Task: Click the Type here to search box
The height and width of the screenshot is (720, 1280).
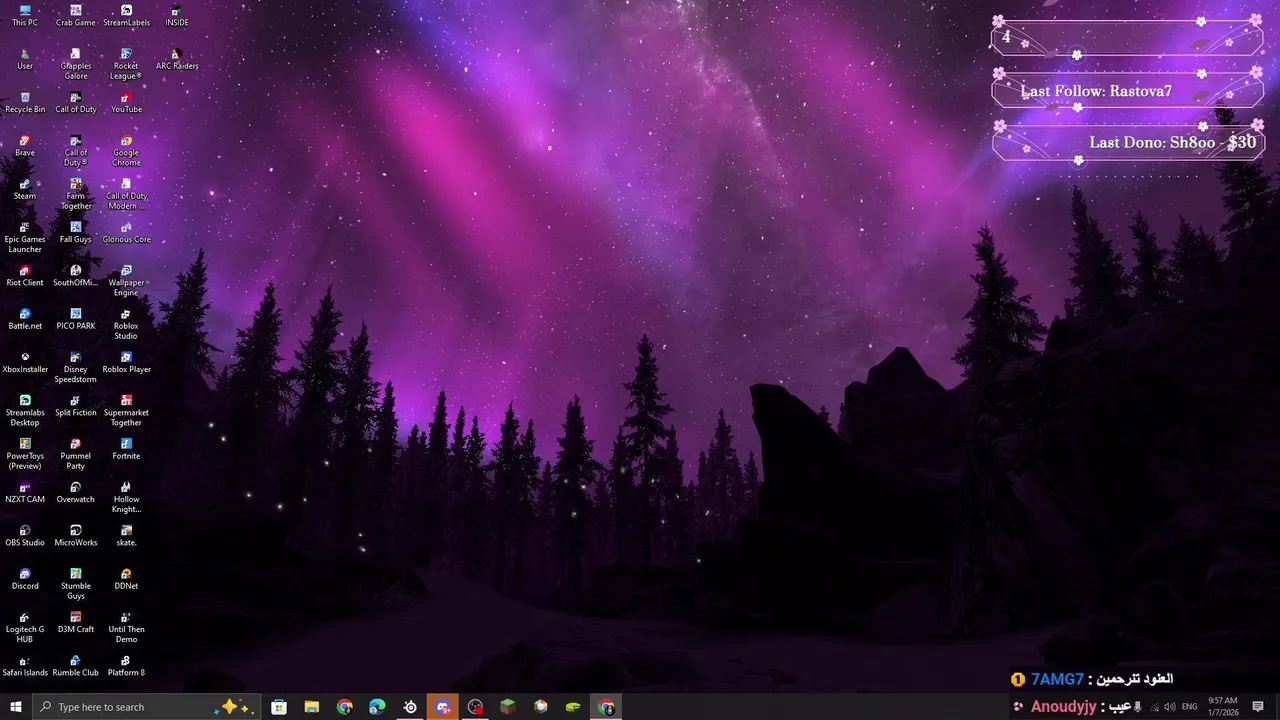Action: [x=147, y=707]
